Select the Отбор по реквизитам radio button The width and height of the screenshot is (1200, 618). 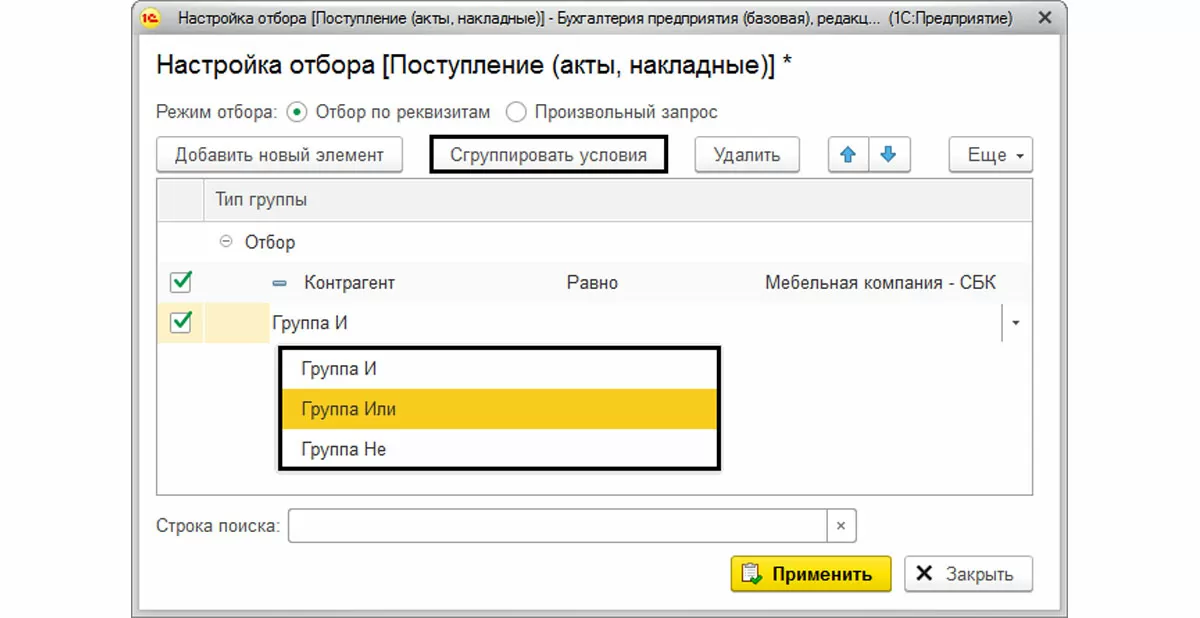click(x=296, y=112)
